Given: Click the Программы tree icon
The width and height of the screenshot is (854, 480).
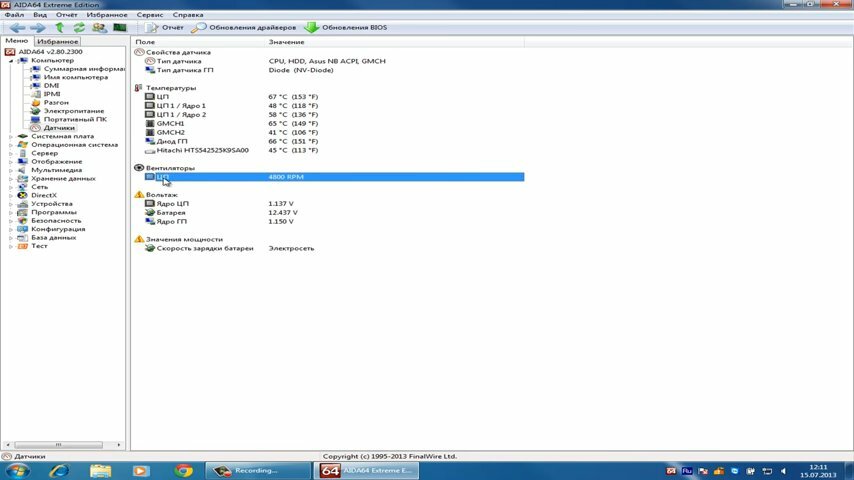Looking at the screenshot, I should pyautogui.click(x=22, y=212).
